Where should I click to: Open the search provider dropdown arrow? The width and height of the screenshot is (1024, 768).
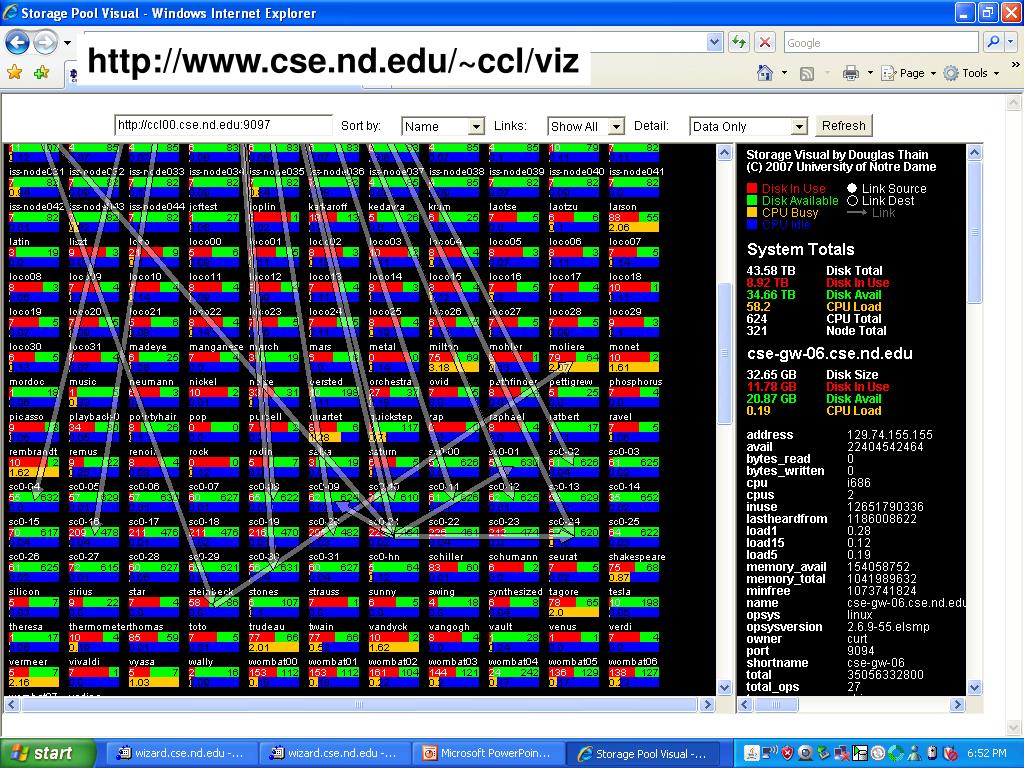1010,42
